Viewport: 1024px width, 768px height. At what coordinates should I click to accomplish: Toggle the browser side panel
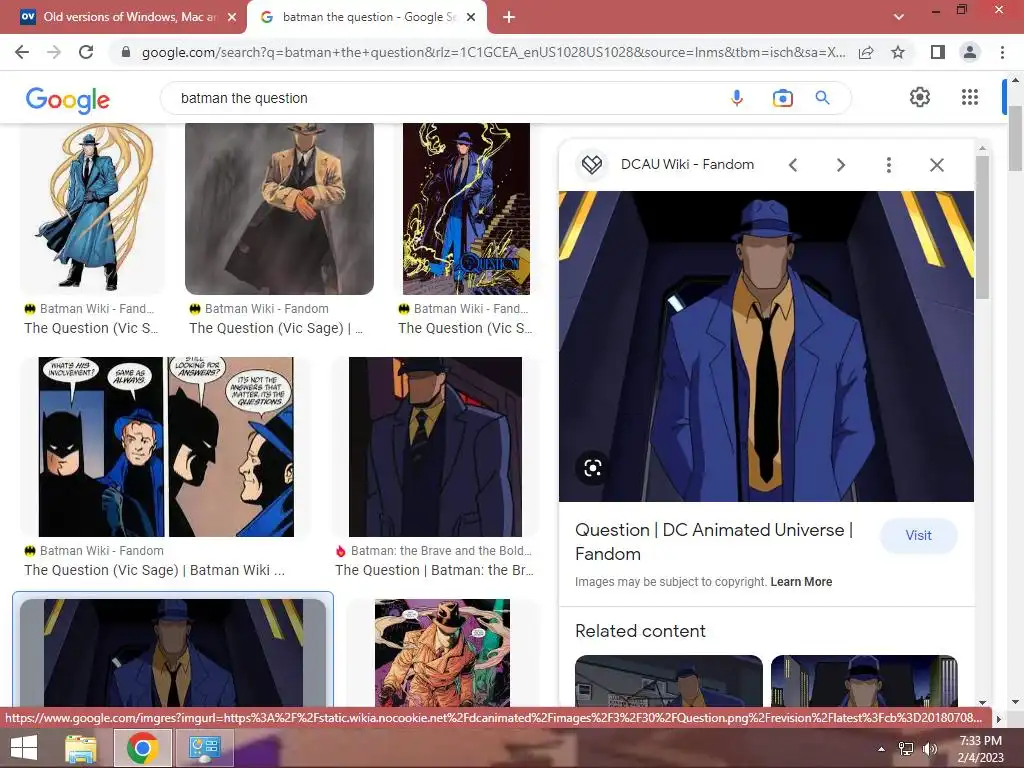[938, 52]
